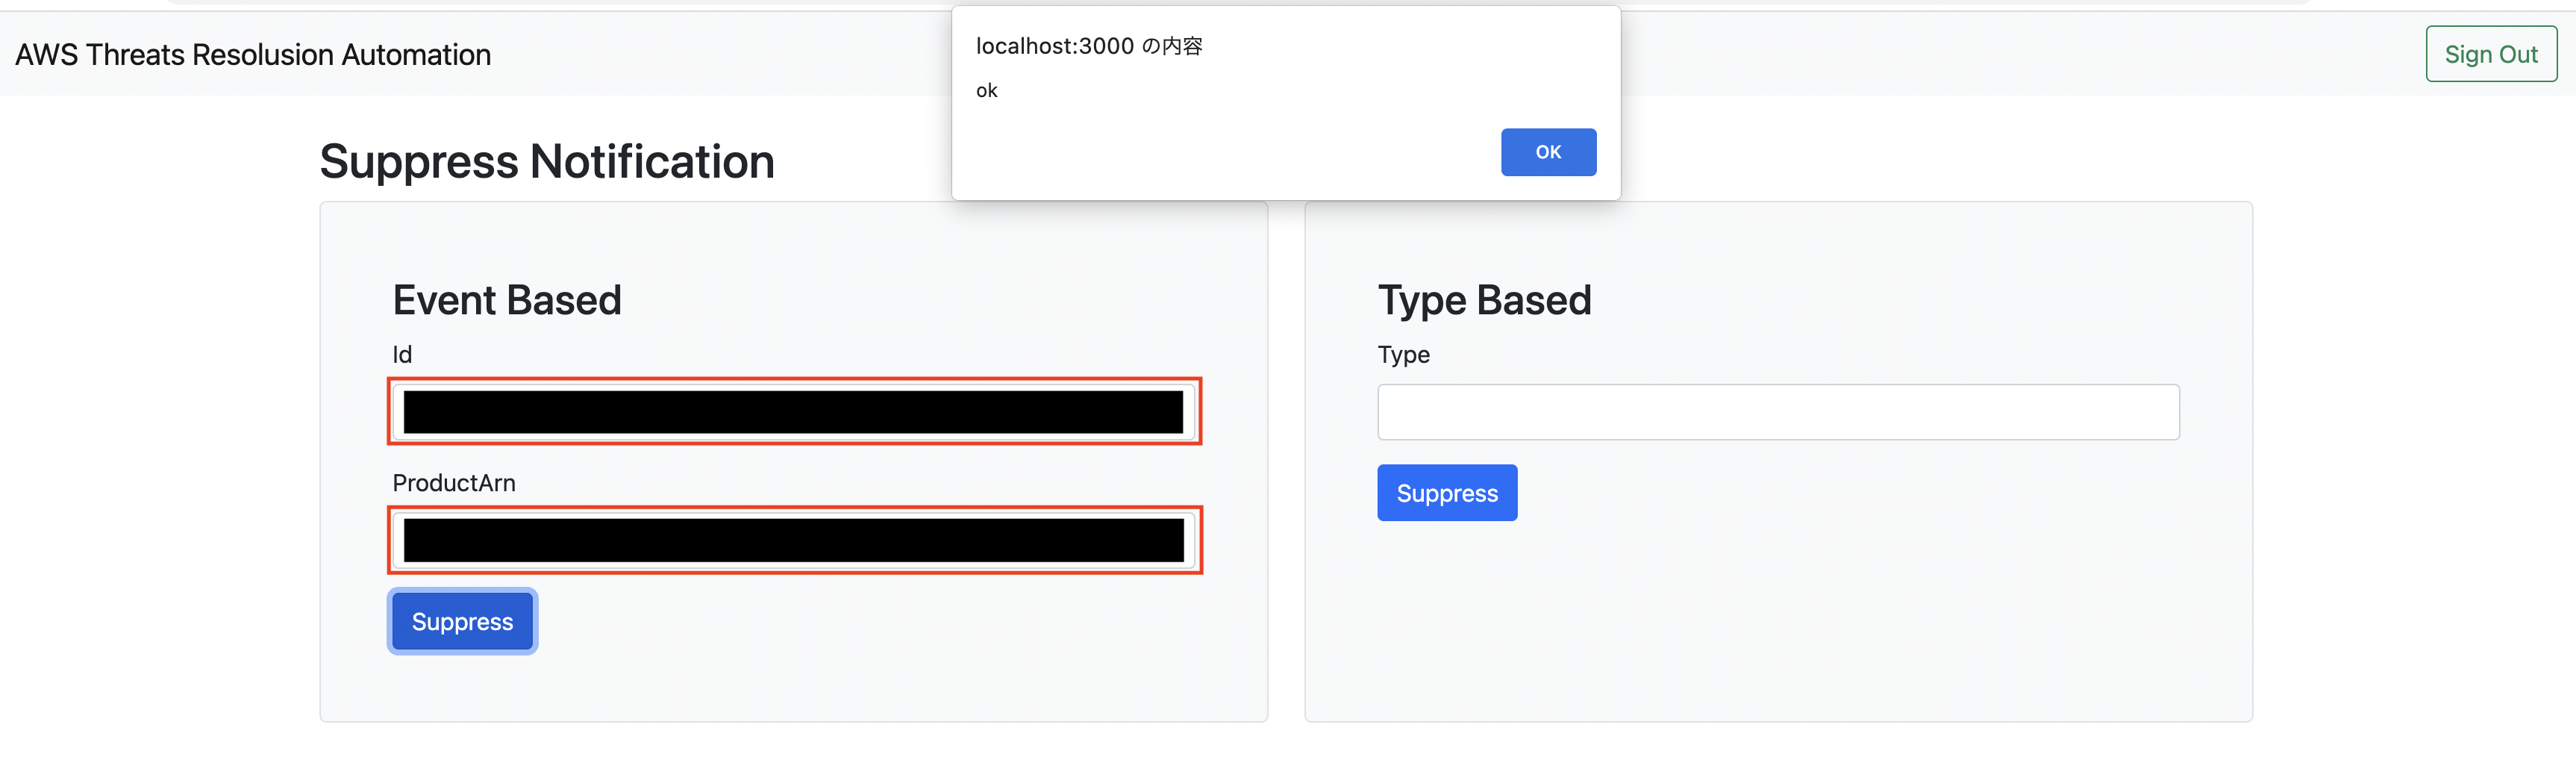Click the ProductArn field label
This screenshot has width=2576, height=766.
(453, 483)
